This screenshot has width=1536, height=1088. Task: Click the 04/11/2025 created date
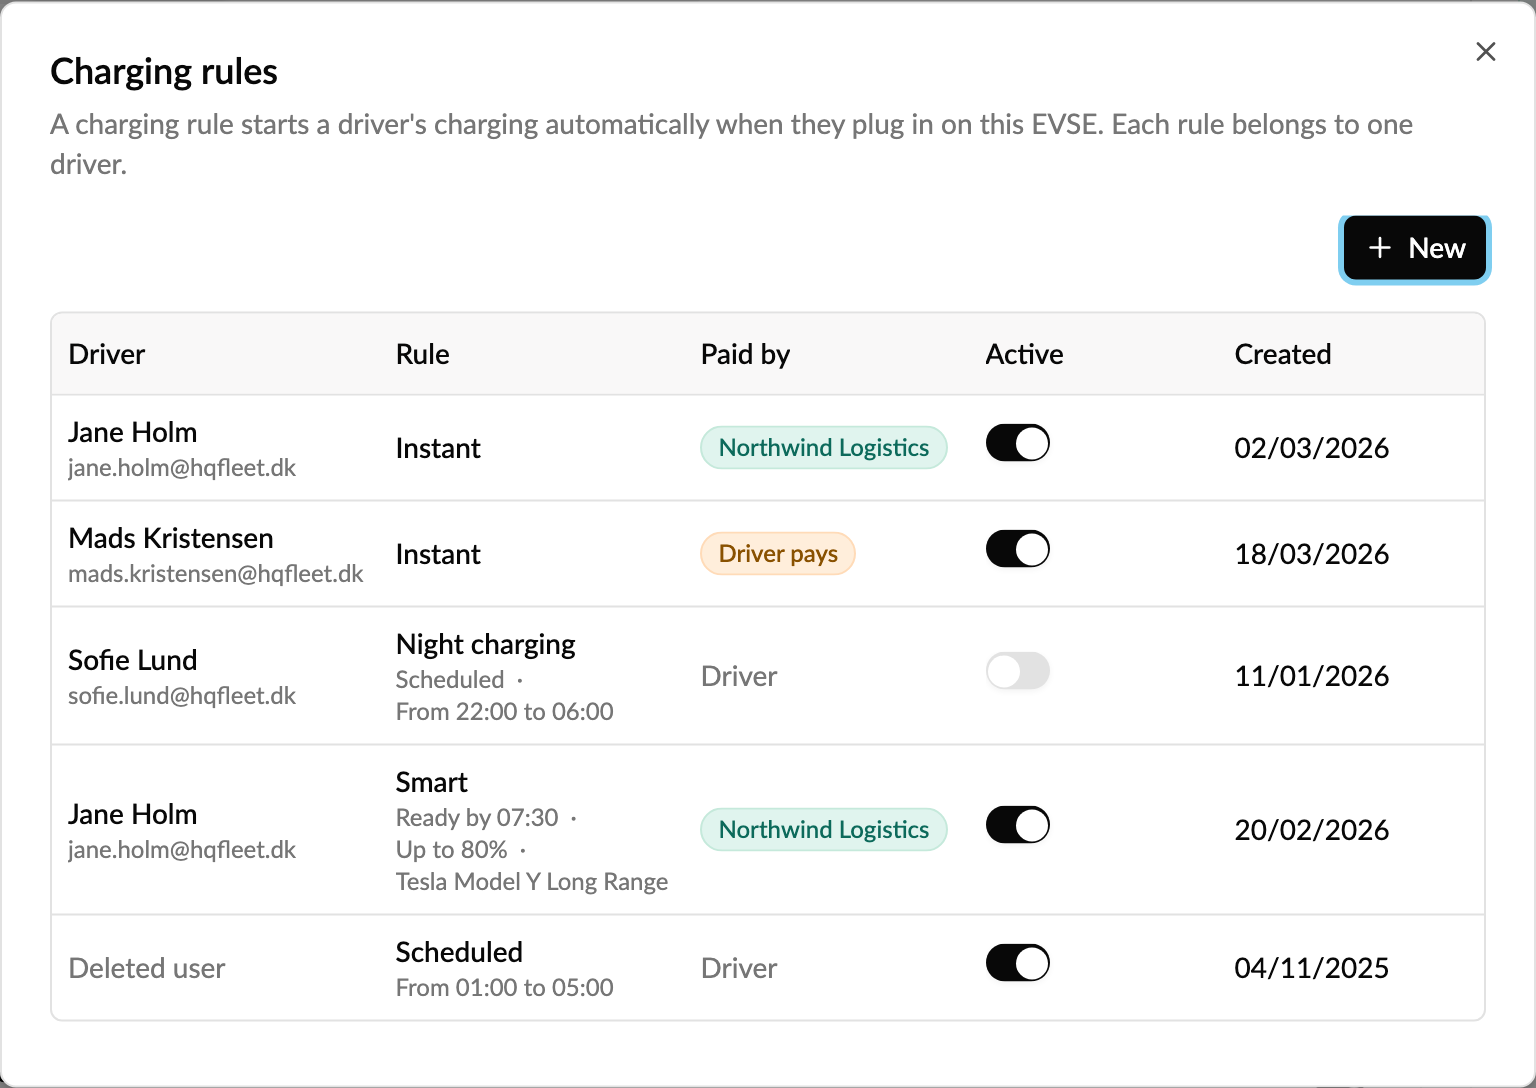point(1312,968)
